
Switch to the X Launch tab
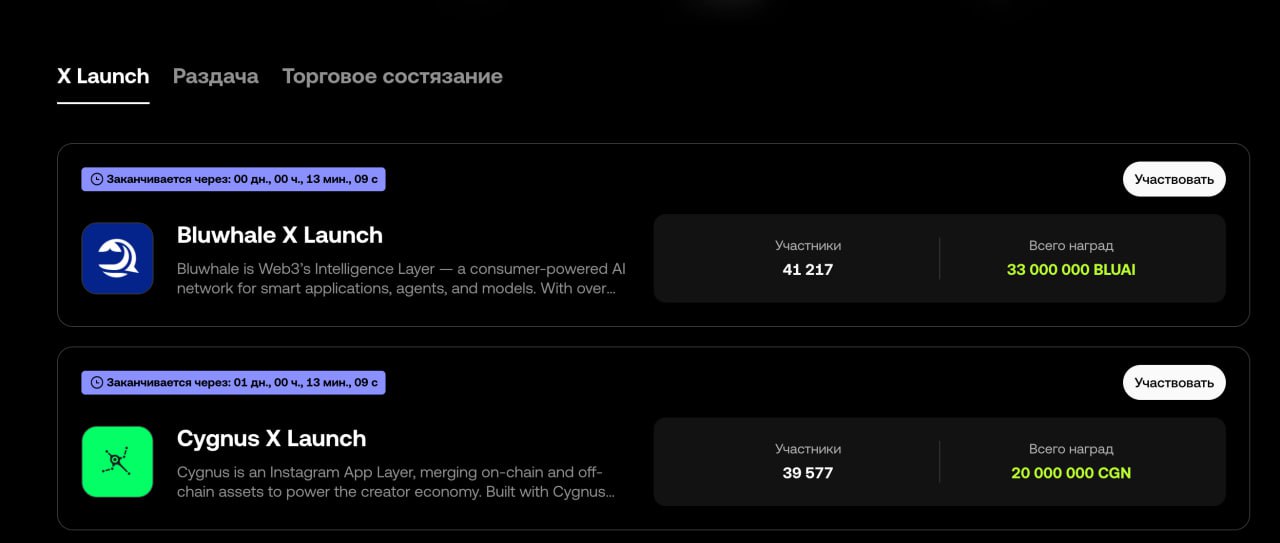(x=103, y=76)
